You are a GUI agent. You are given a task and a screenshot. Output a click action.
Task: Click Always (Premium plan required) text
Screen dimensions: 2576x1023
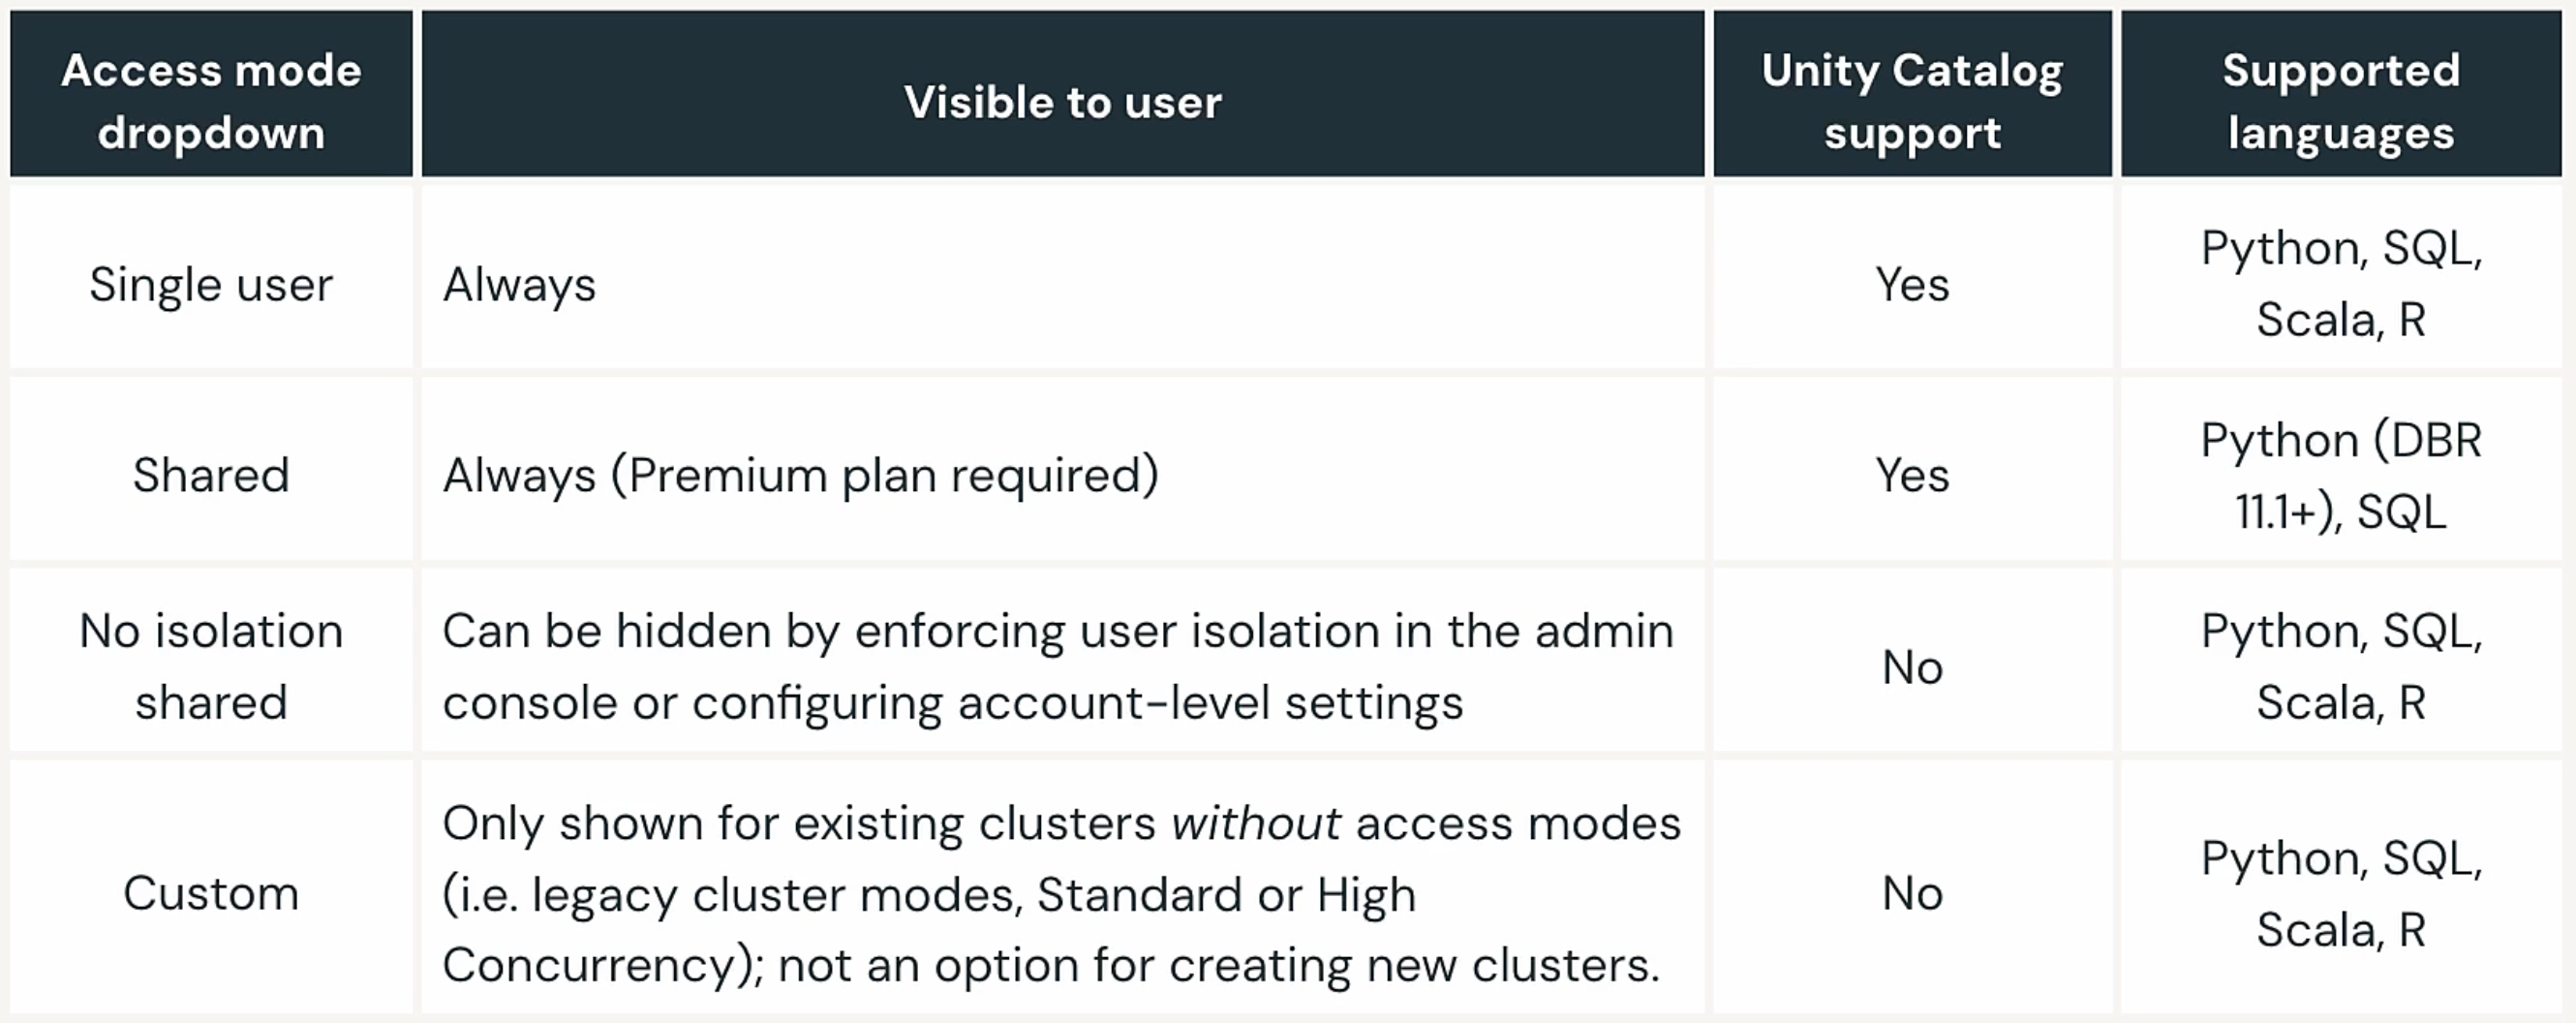tap(801, 475)
